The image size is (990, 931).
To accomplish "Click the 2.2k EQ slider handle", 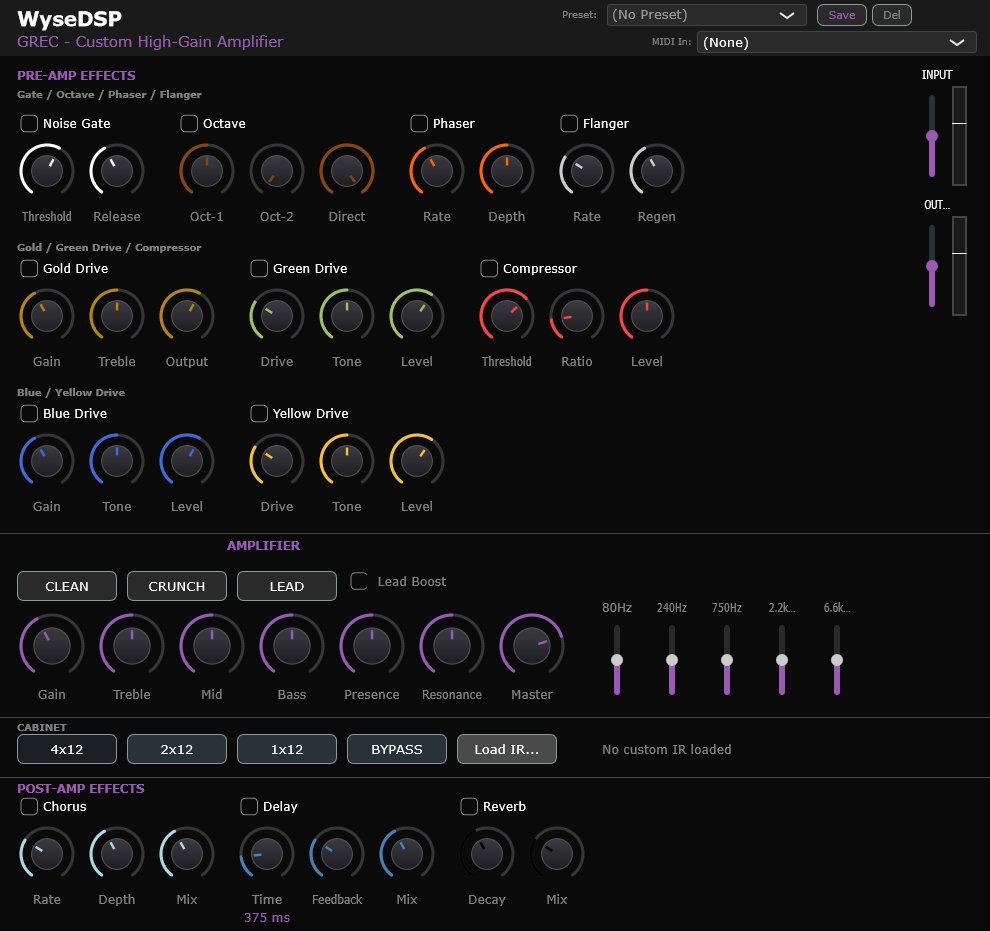I will click(782, 660).
